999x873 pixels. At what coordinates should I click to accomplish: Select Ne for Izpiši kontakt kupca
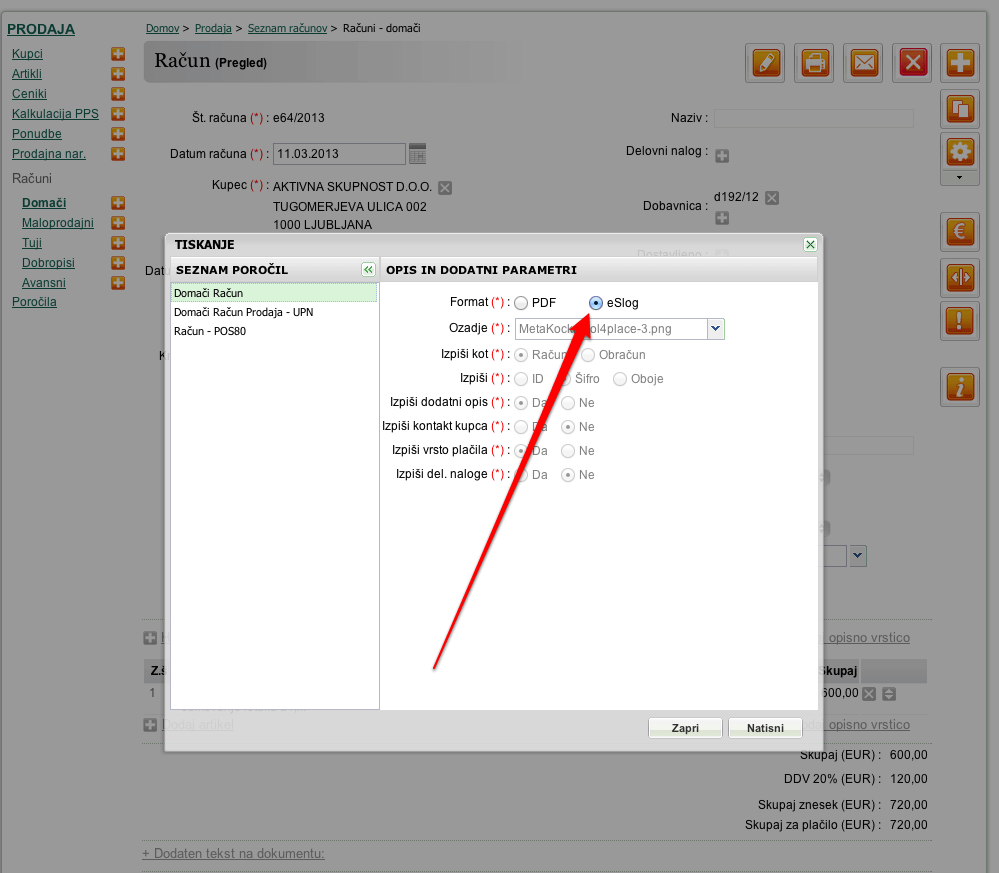pyautogui.click(x=568, y=427)
